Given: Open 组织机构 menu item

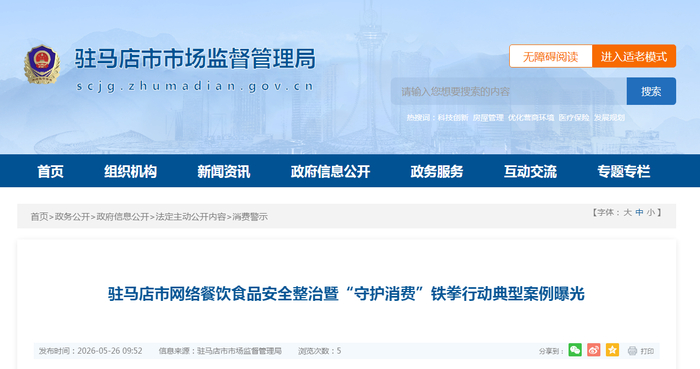Looking at the screenshot, I should 130,171.
